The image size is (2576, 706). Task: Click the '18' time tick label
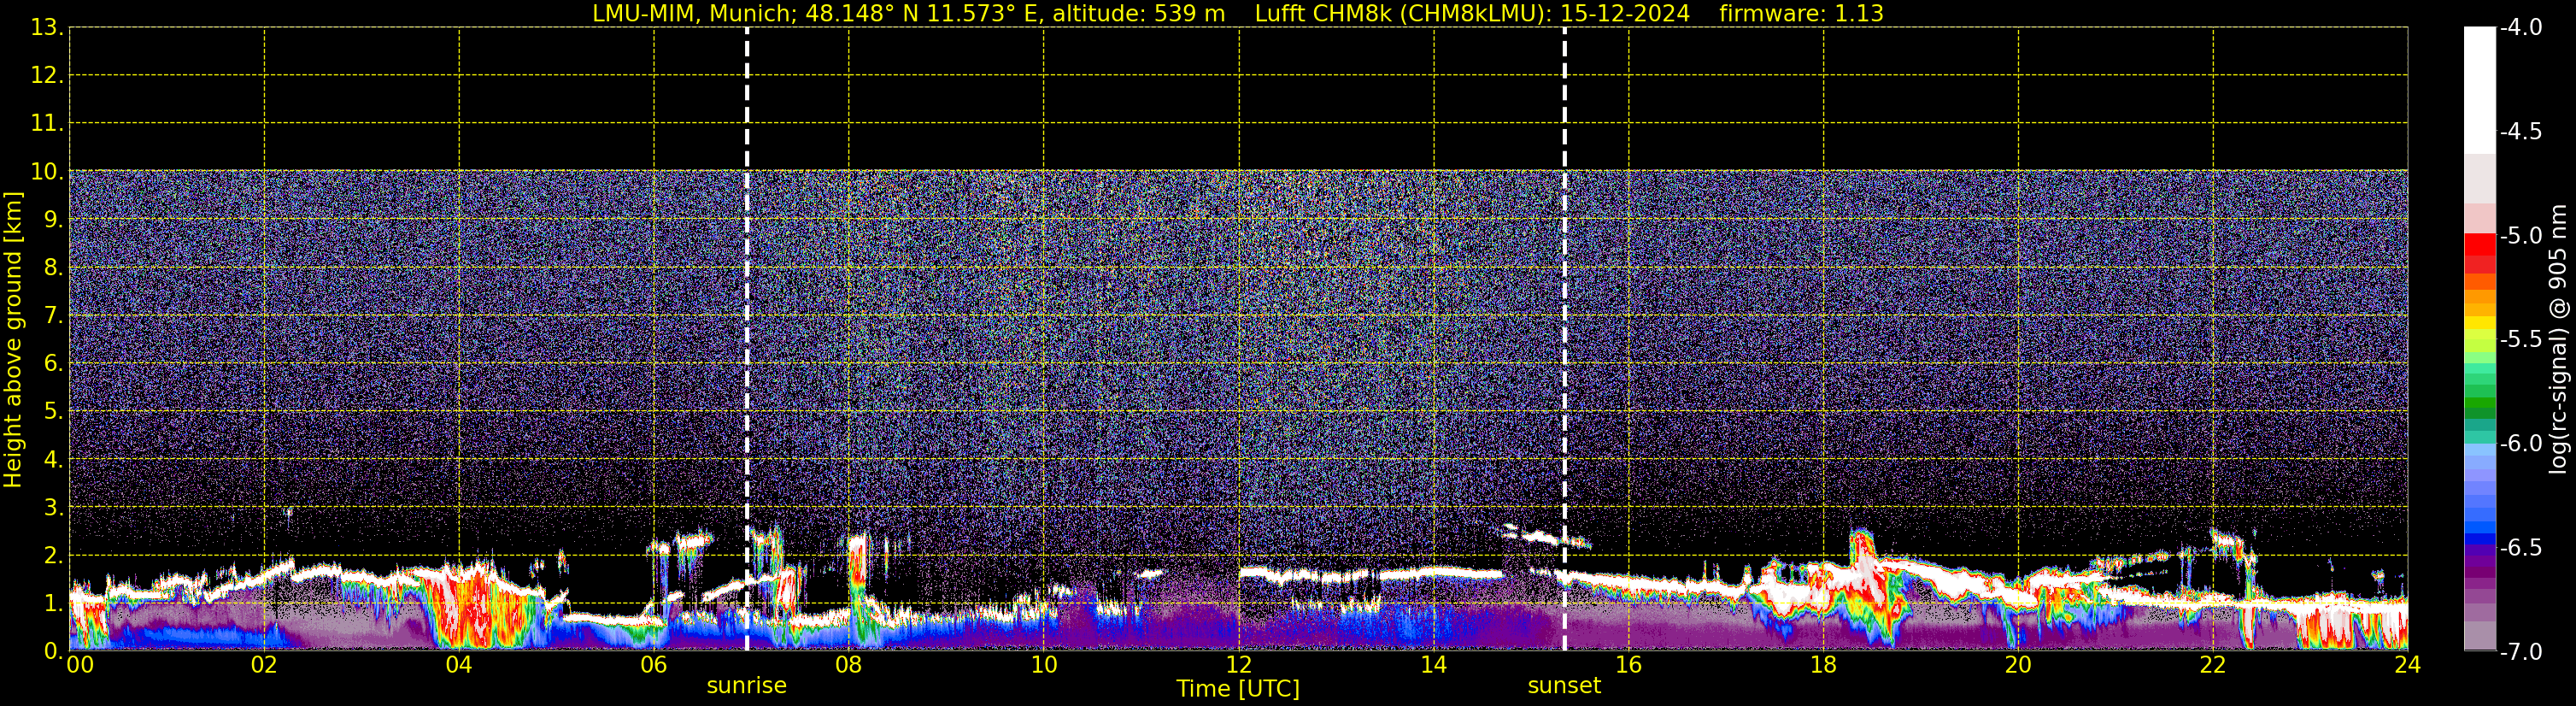click(x=1824, y=665)
